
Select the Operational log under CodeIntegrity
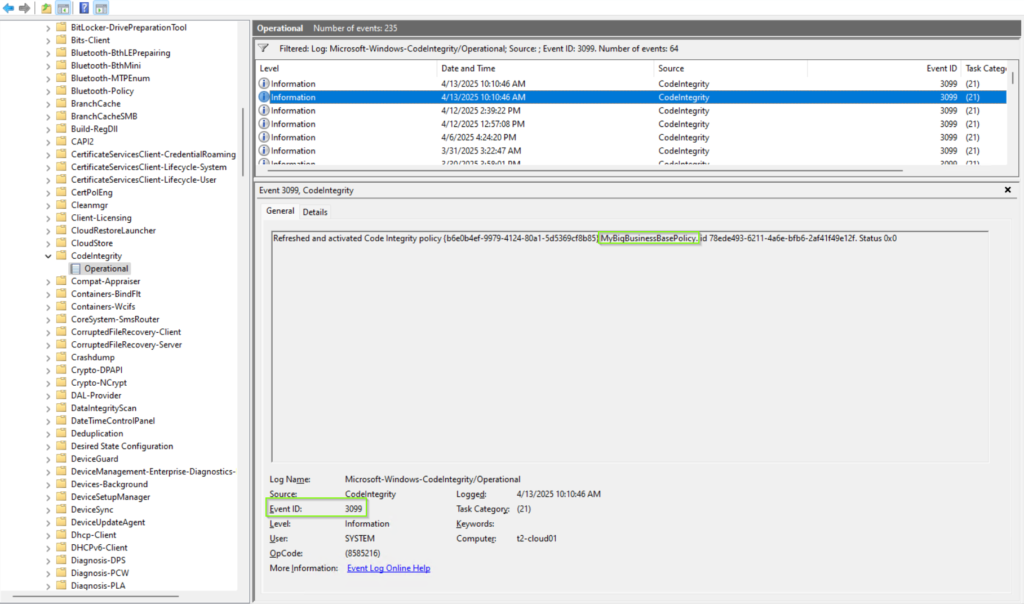[x=106, y=269]
